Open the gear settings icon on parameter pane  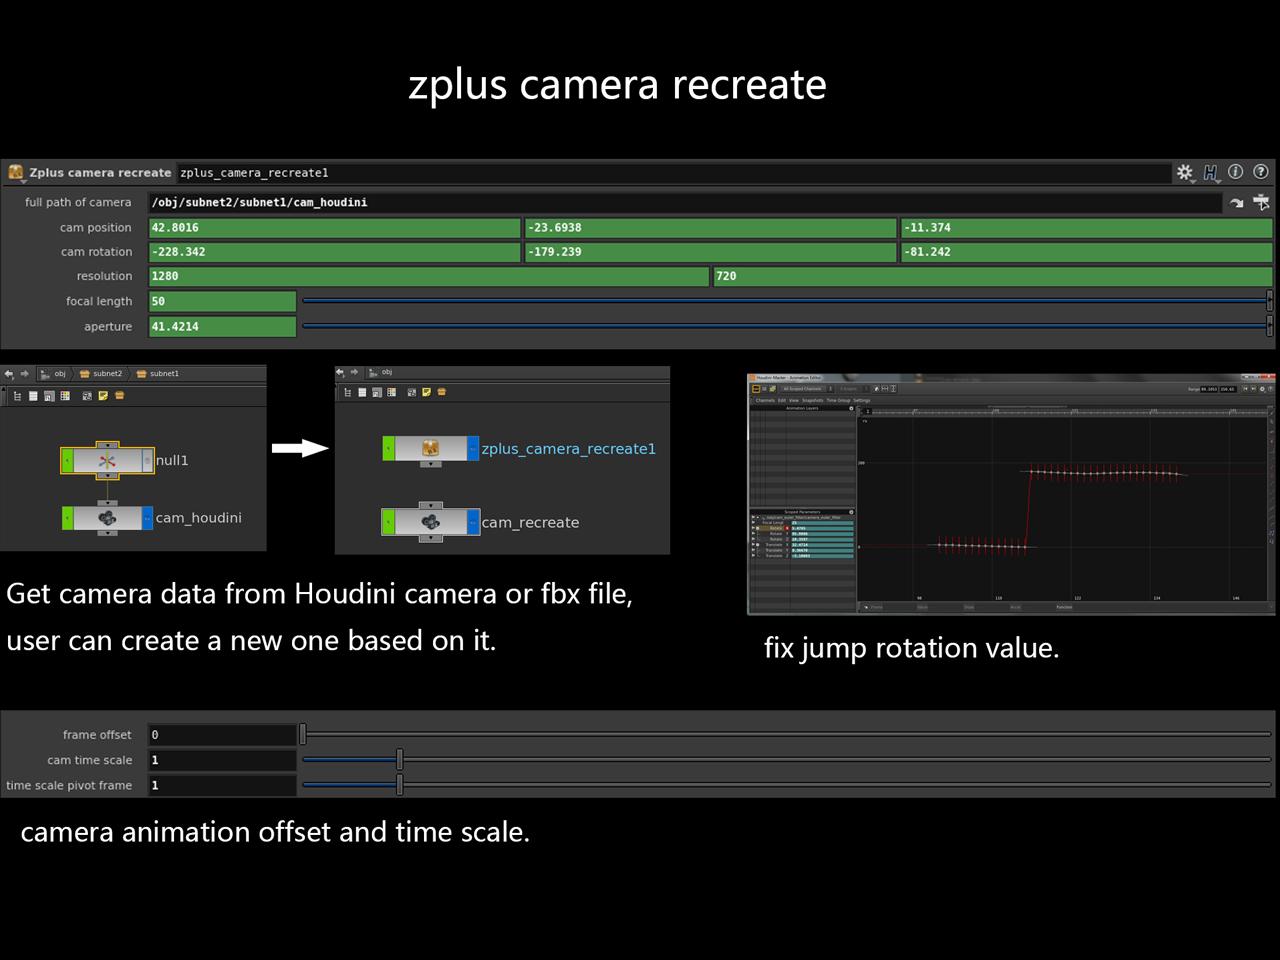point(1184,172)
